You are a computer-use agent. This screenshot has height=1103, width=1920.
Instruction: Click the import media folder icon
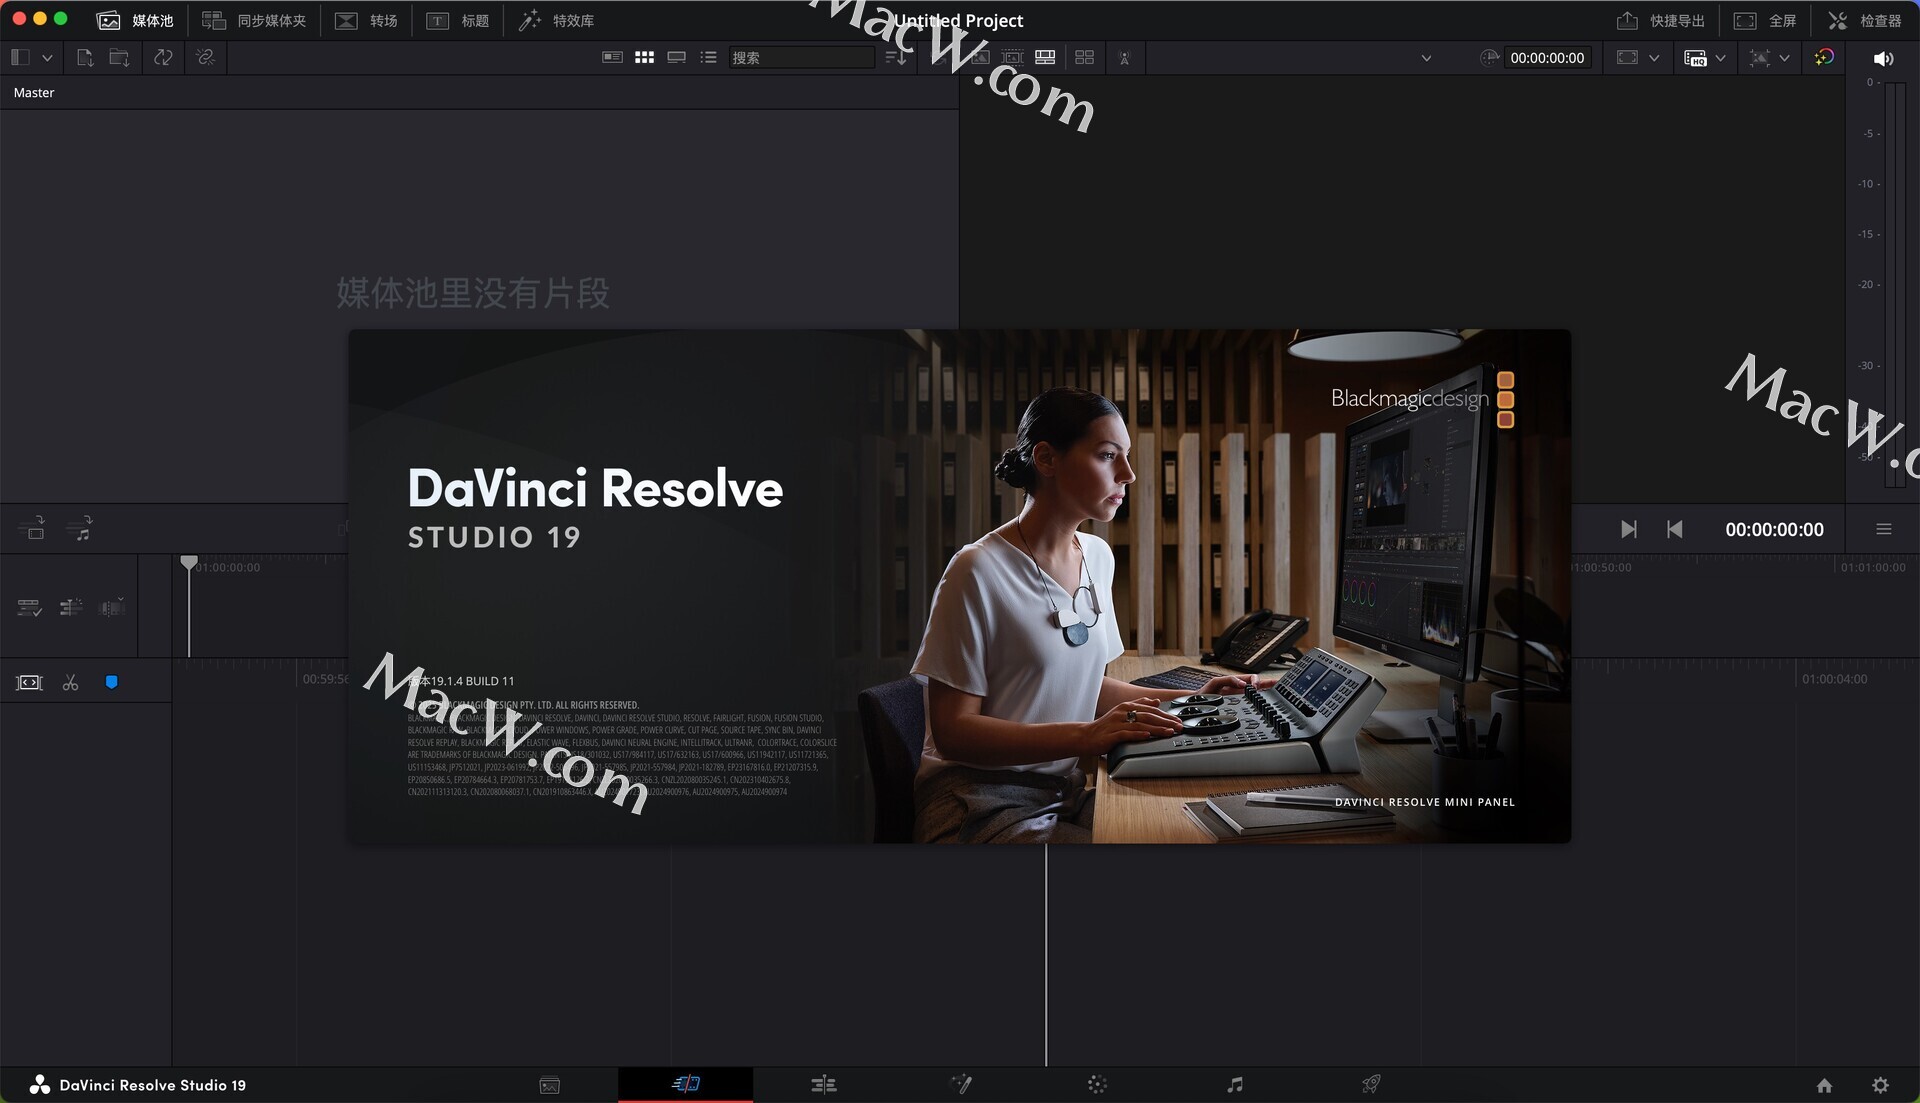(119, 57)
